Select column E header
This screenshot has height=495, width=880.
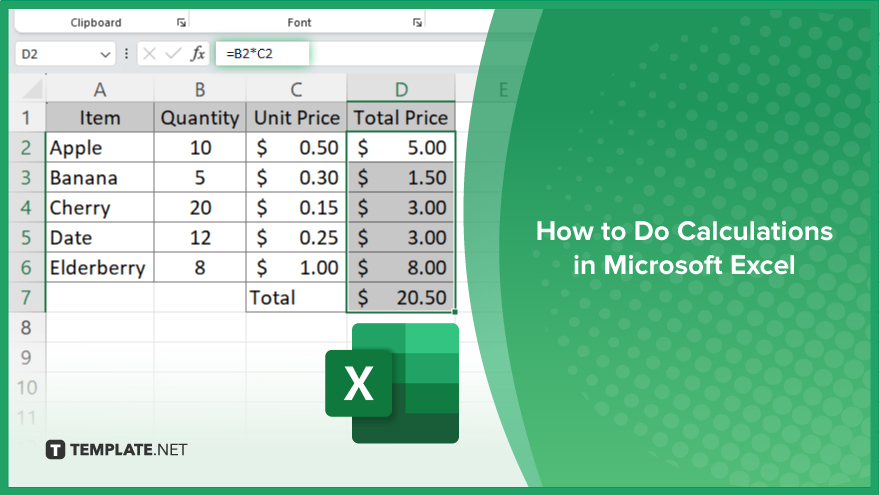click(503, 89)
